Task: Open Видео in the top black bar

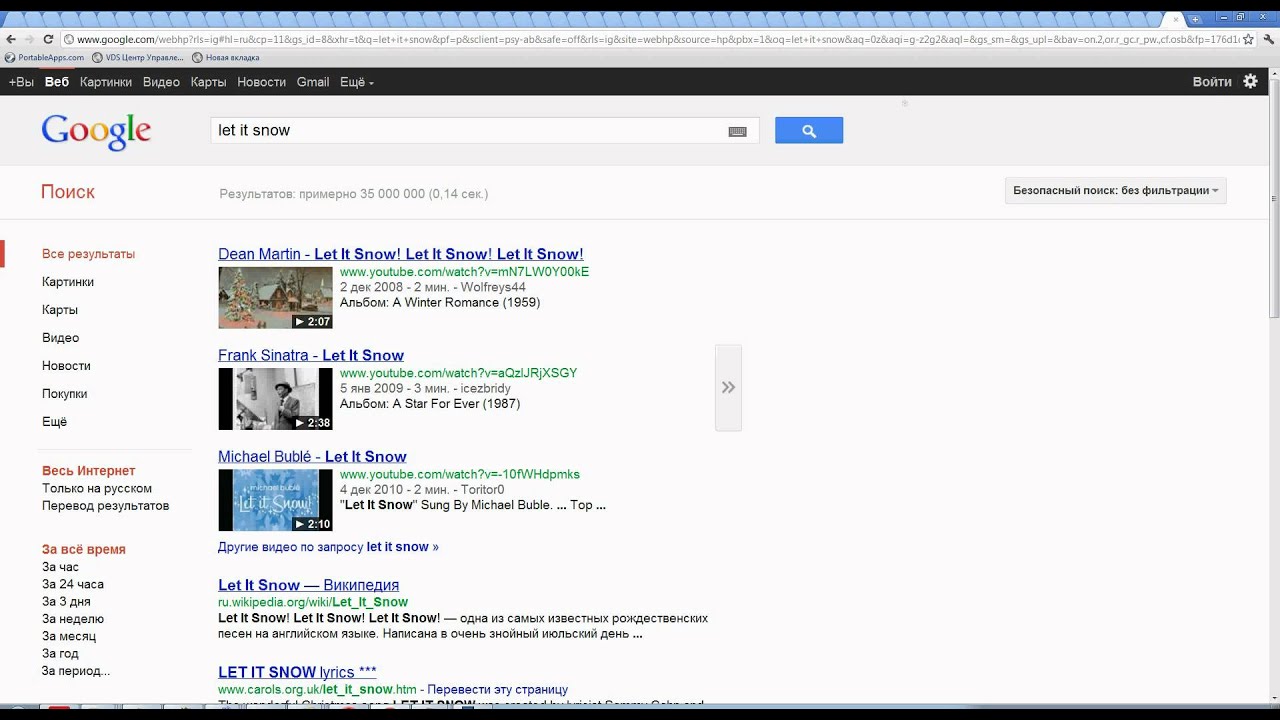Action: pos(161,82)
